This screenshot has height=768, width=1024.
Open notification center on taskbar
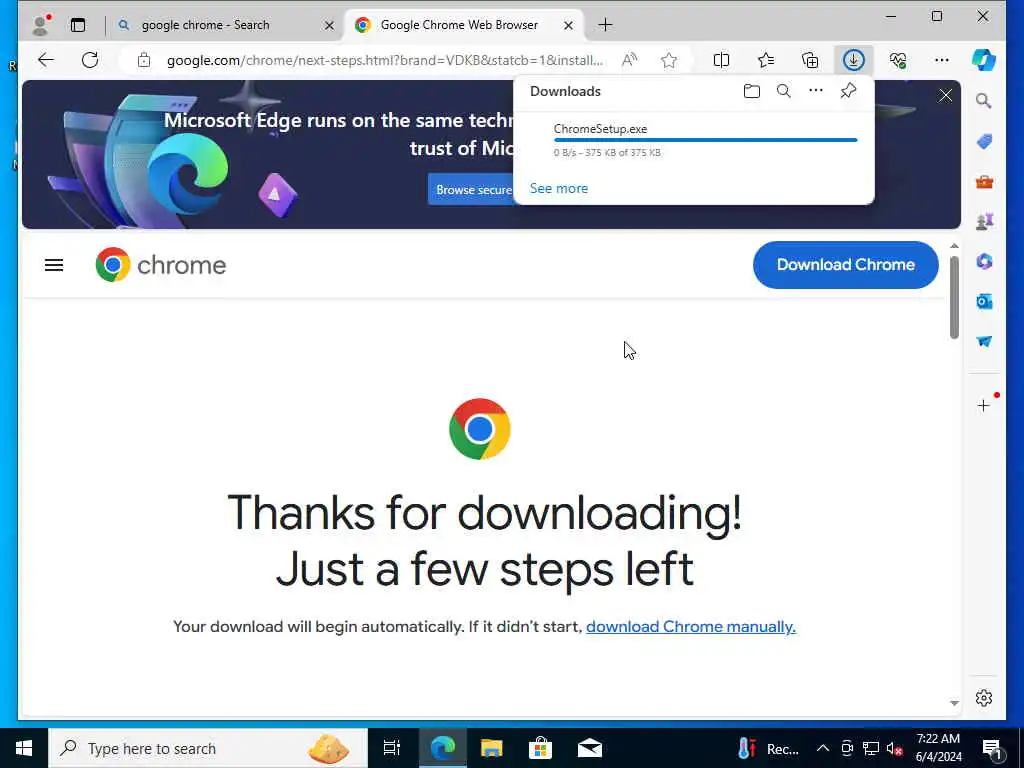point(991,748)
